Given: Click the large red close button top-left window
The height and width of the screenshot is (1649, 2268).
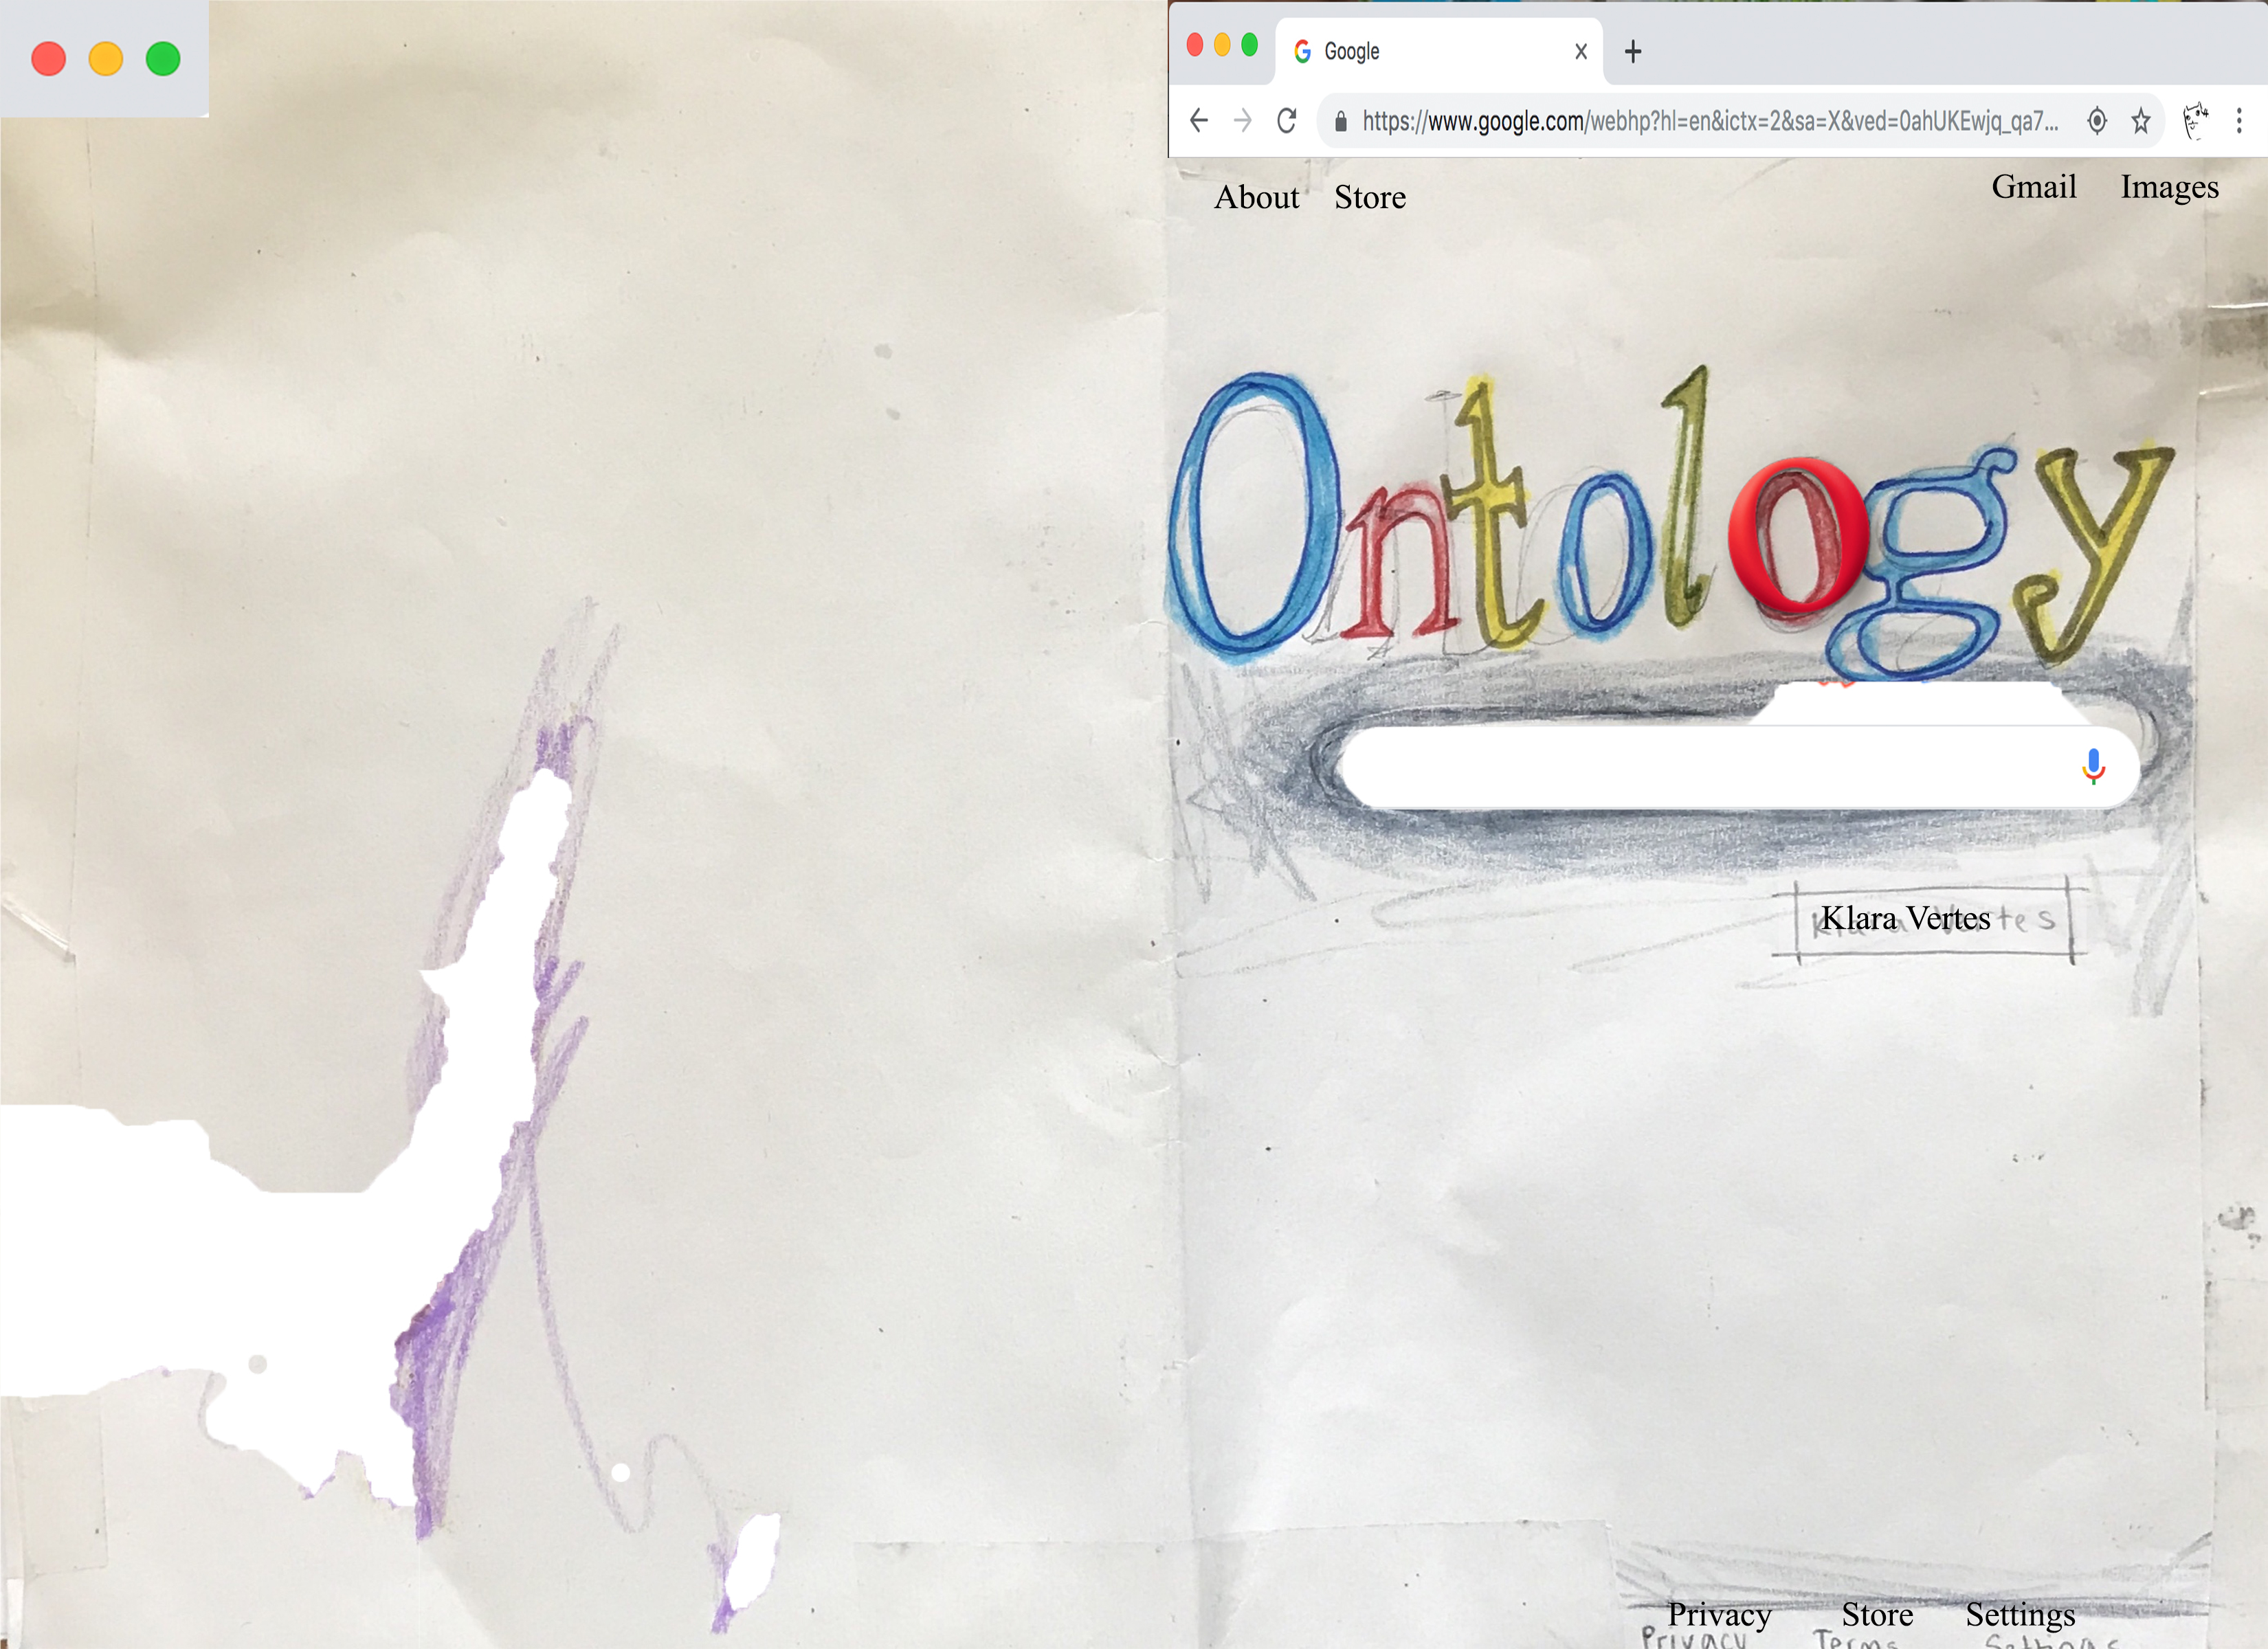Looking at the screenshot, I should (x=49, y=59).
